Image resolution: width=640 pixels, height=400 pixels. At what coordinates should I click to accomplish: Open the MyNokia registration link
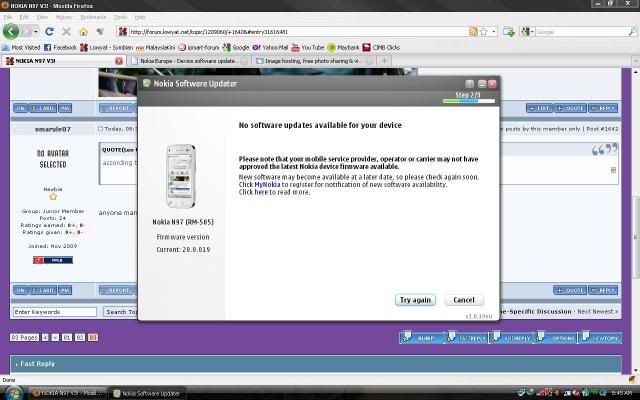click(x=266, y=184)
